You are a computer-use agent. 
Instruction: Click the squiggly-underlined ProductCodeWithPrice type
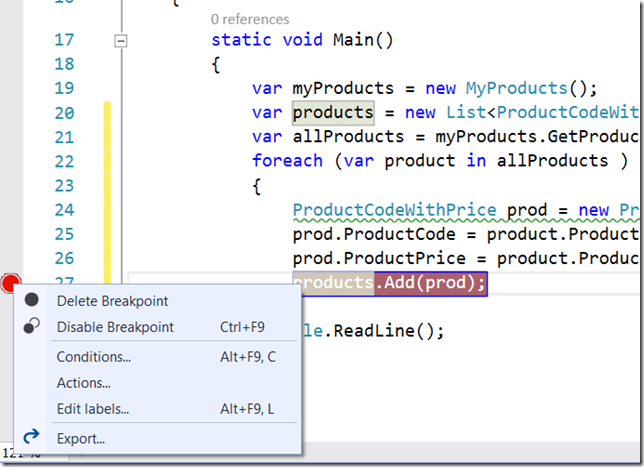[x=394, y=210]
